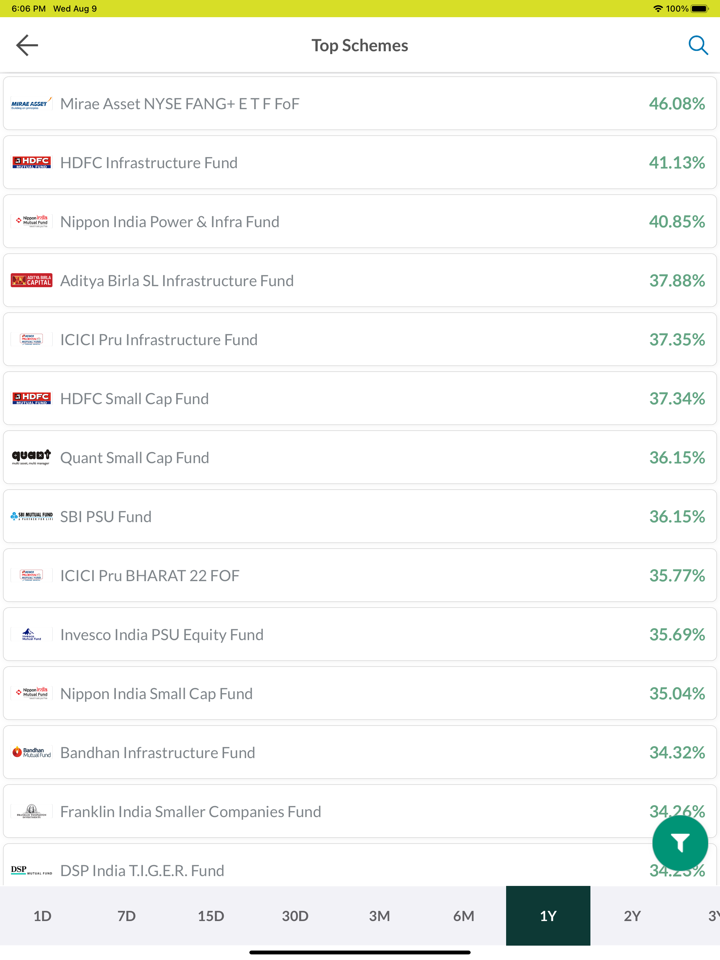Image resolution: width=720 pixels, height=960 pixels.
Task: Tap the Quant fund logo
Action: click(31, 458)
